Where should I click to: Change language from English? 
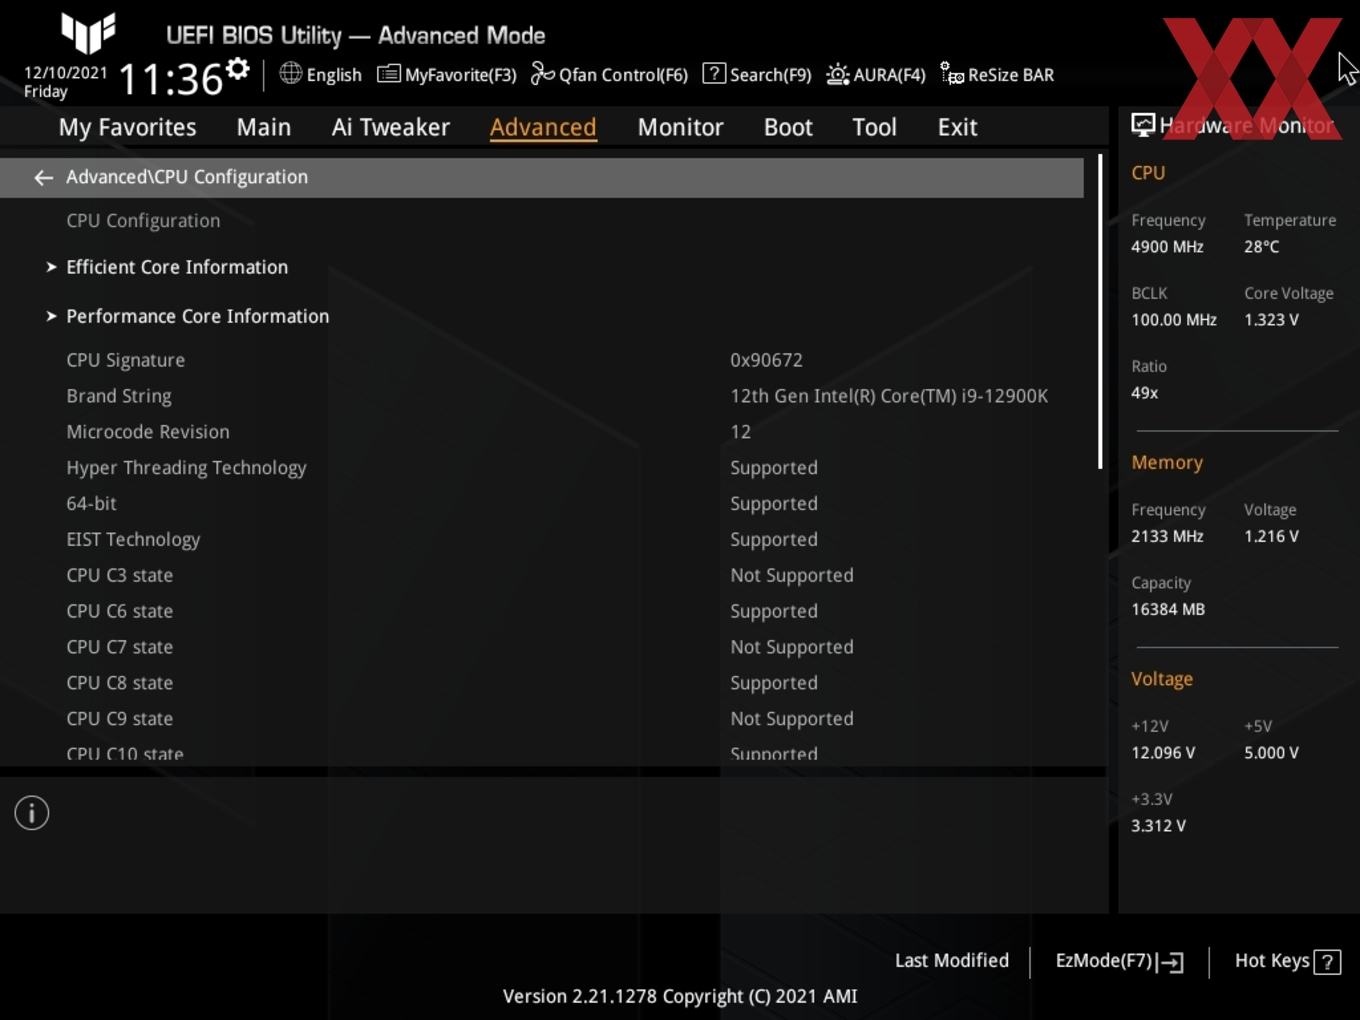pos(334,75)
